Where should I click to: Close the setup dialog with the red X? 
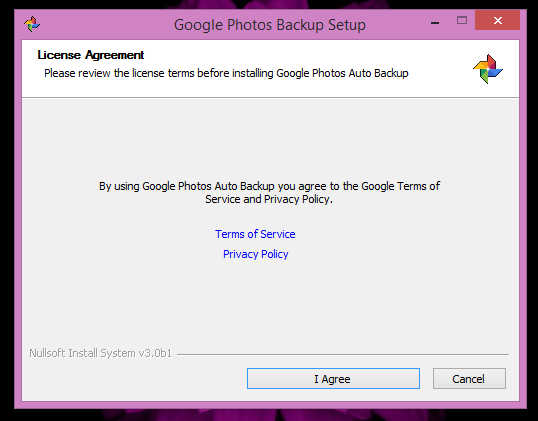point(498,20)
